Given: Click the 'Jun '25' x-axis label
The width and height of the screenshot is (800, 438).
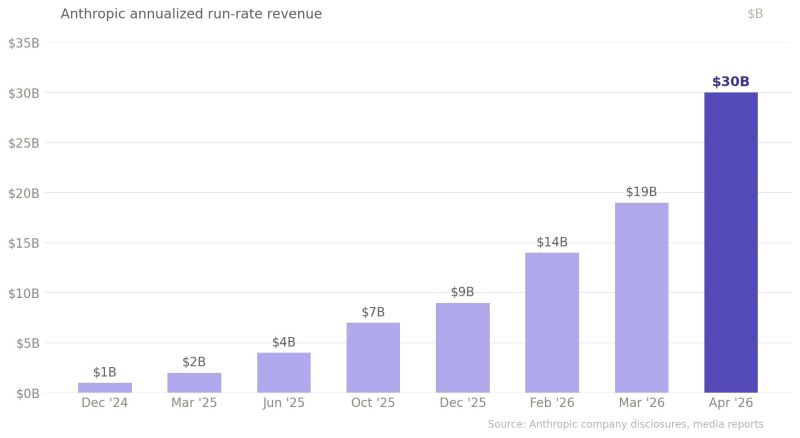Looking at the screenshot, I should tap(284, 403).
